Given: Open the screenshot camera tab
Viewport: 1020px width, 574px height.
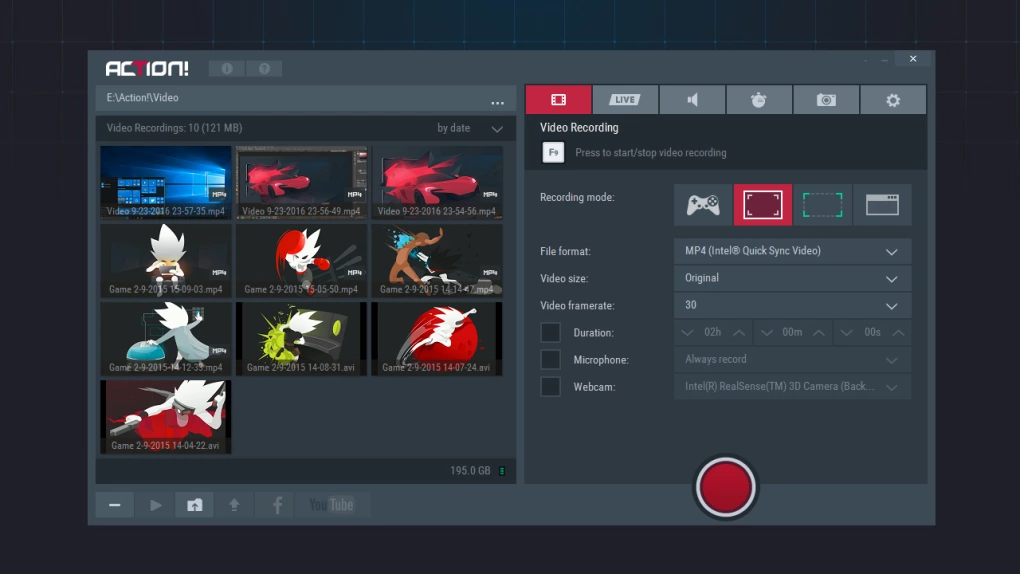Looking at the screenshot, I should tap(826, 100).
